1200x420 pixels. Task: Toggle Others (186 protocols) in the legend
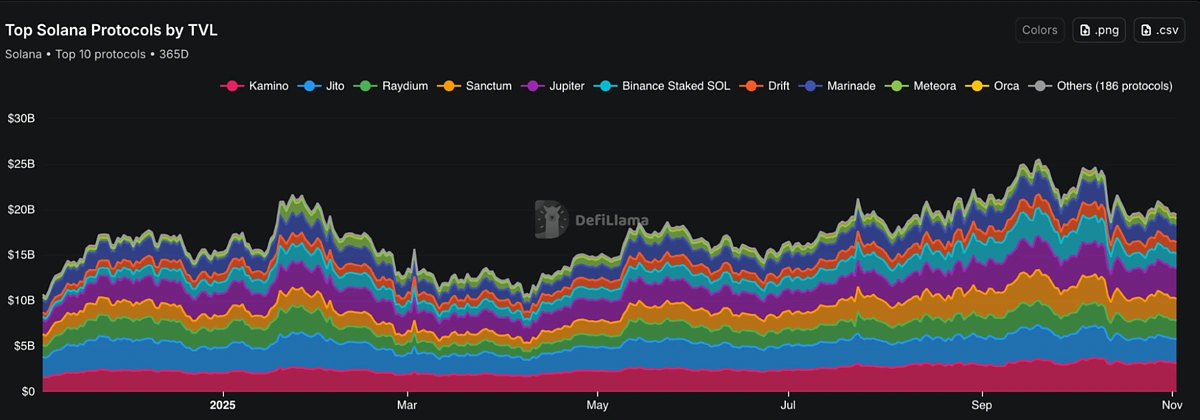tap(1101, 86)
